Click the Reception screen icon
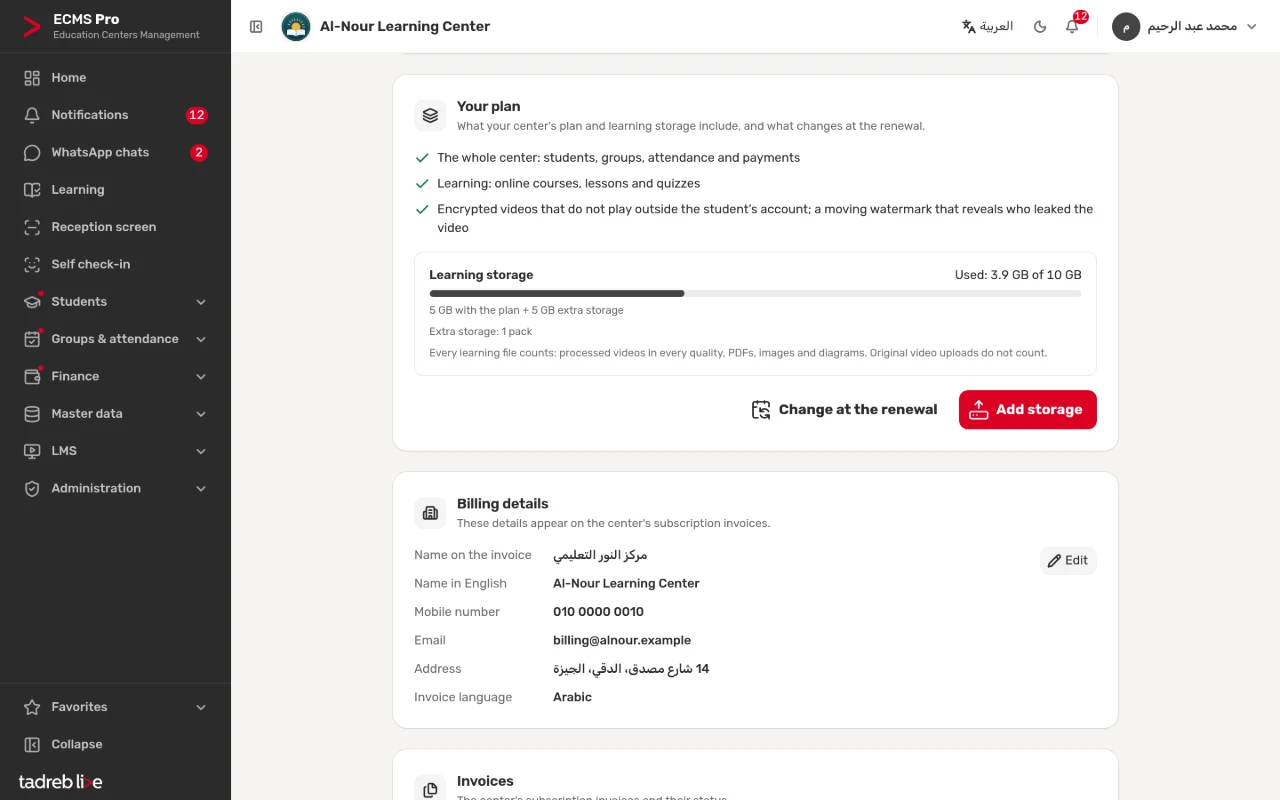 (32, 227)
